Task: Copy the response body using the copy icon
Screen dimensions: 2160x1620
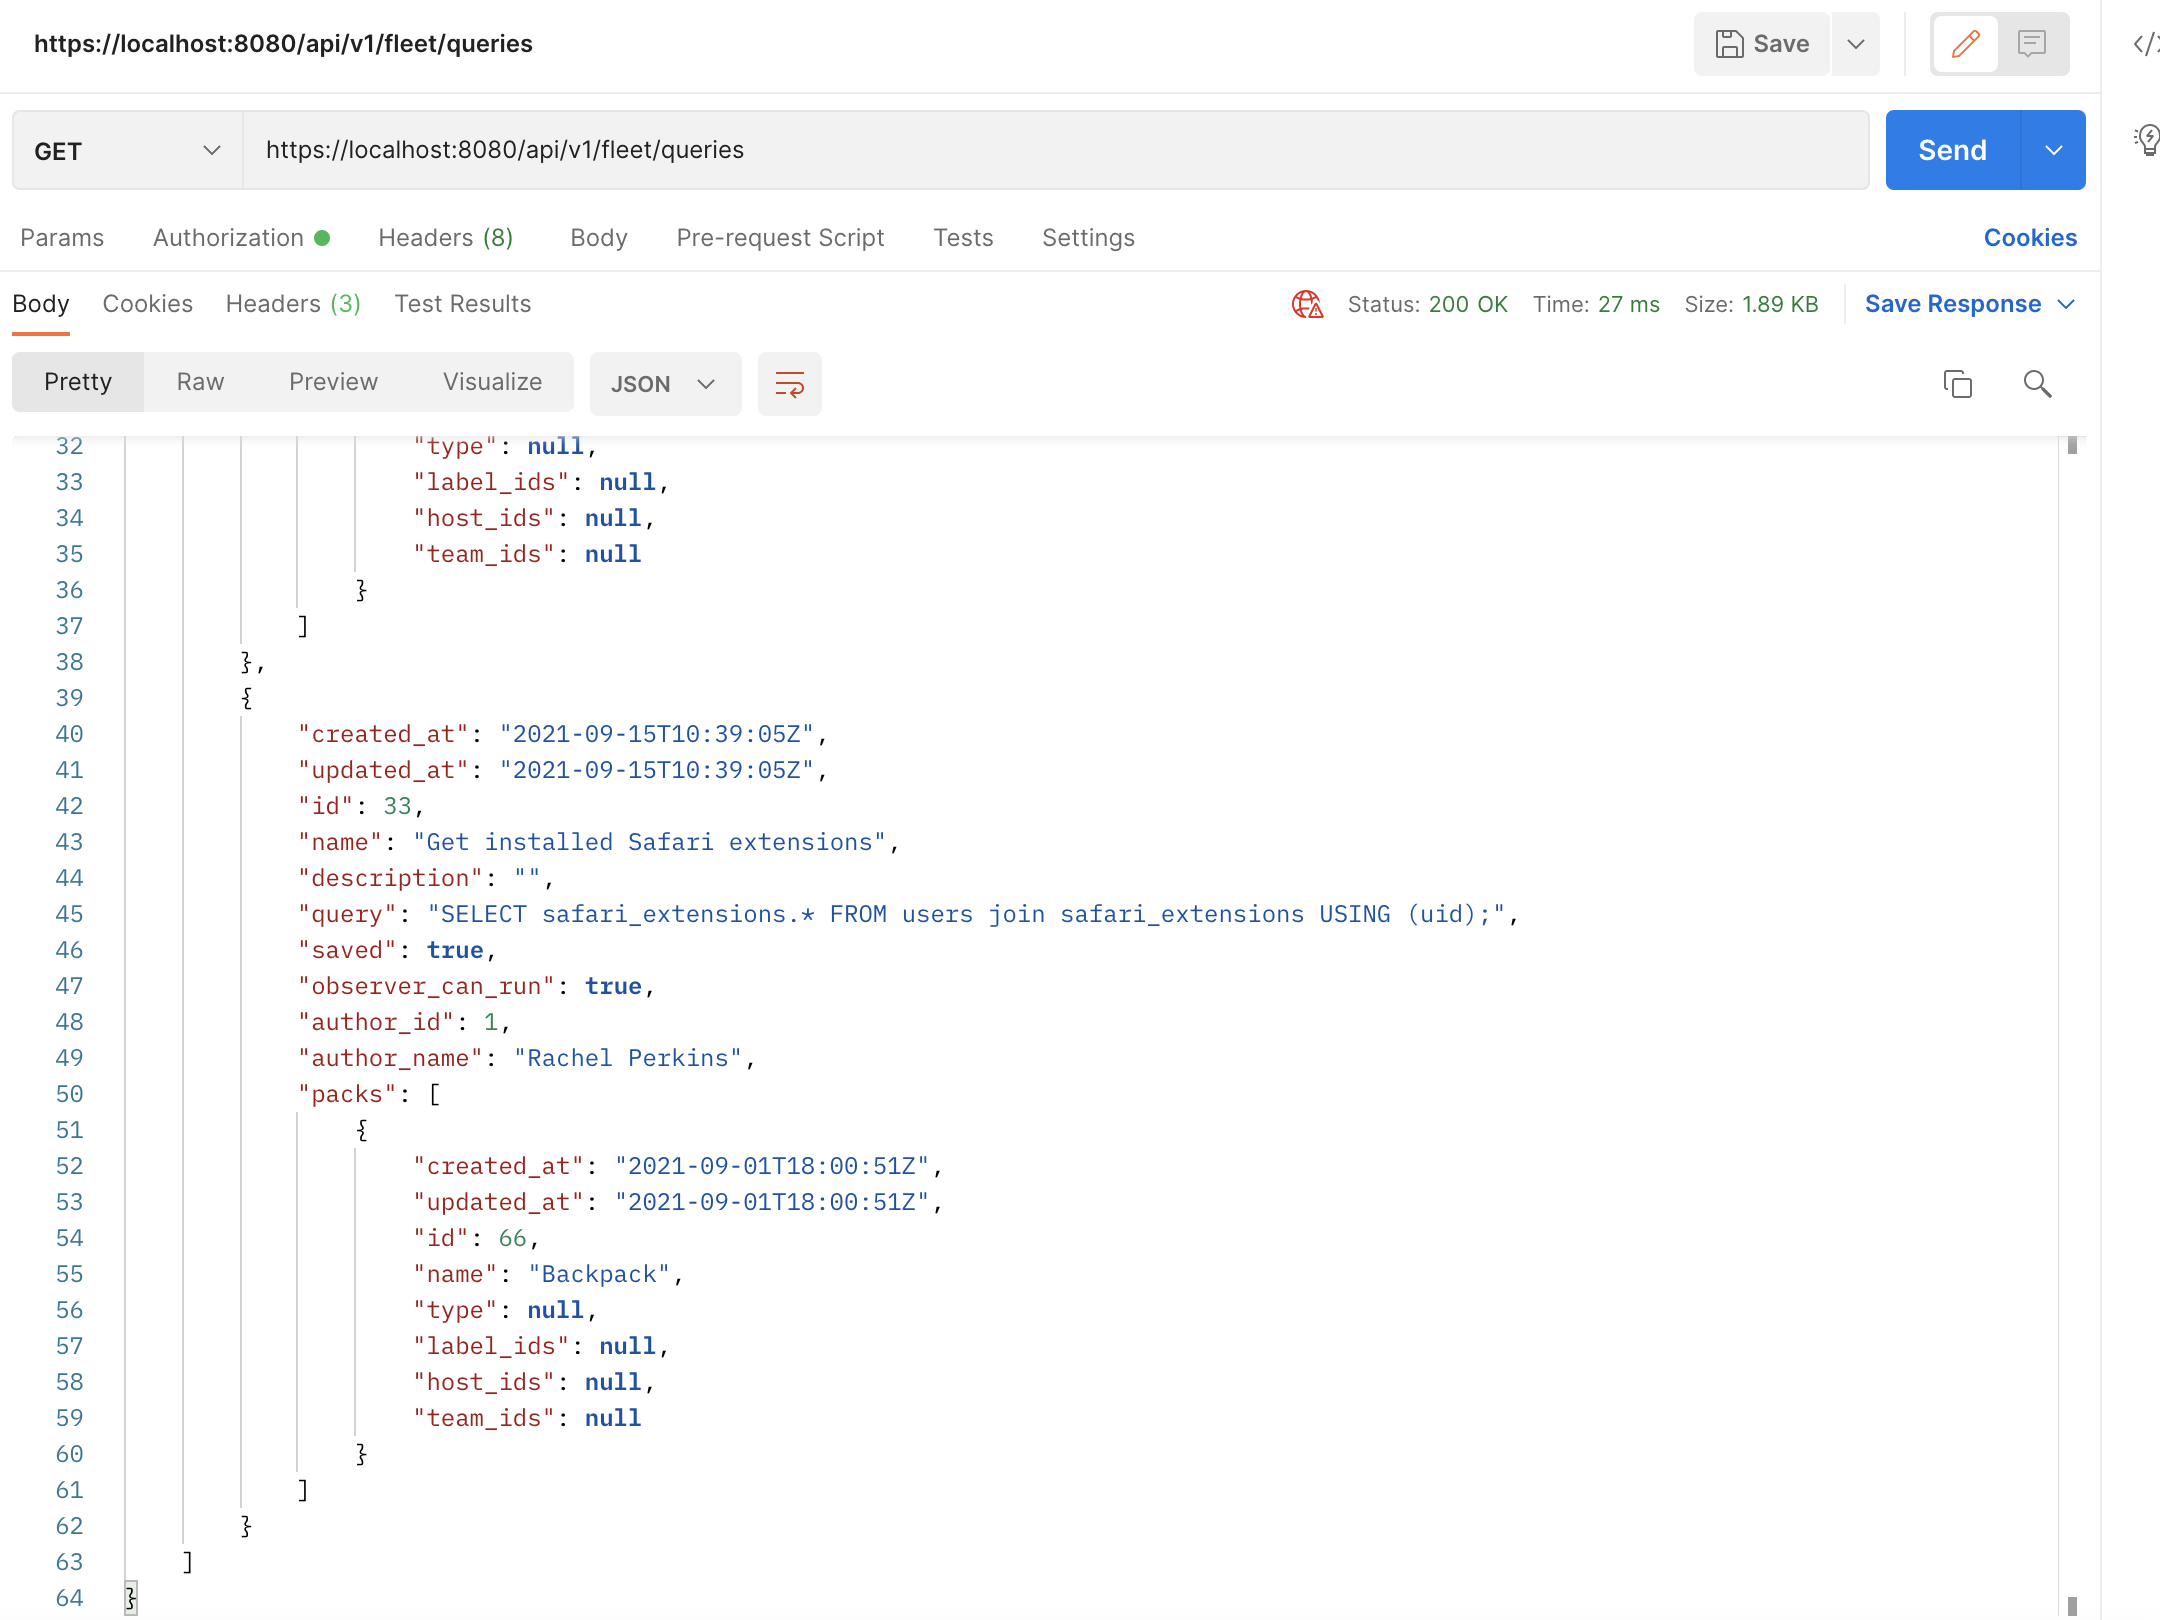Action: coord(1957,384)
